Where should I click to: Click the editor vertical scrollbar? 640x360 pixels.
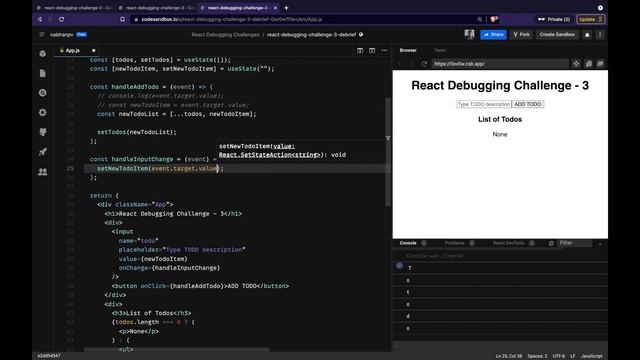[388, 152]
